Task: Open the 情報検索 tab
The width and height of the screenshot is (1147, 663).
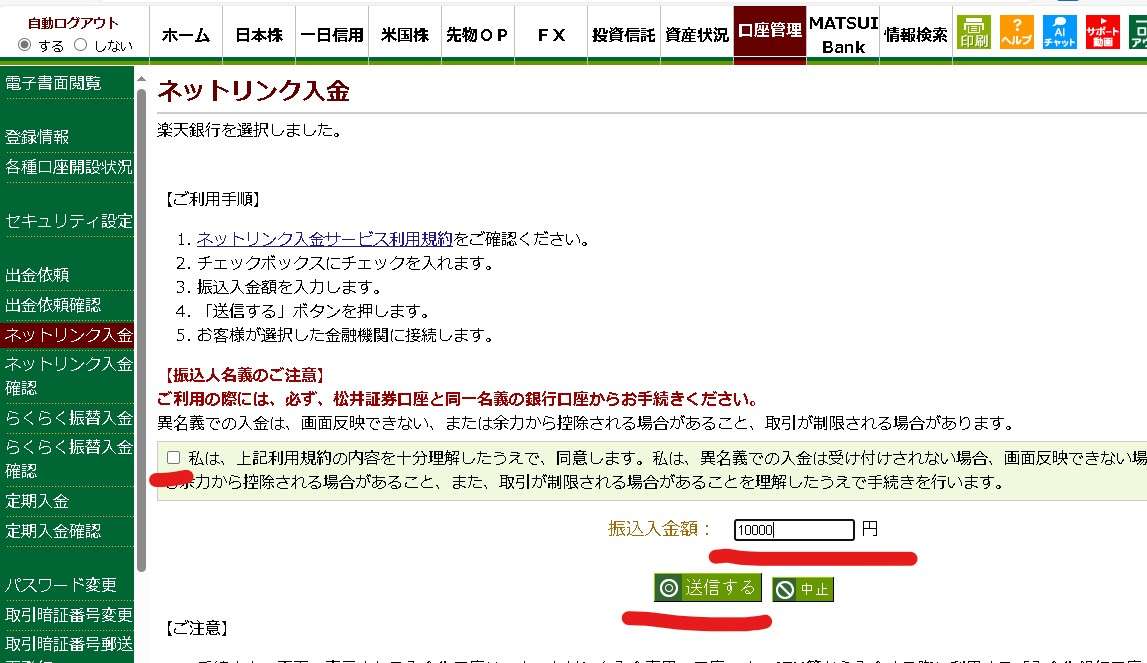Action: [916, 34]
